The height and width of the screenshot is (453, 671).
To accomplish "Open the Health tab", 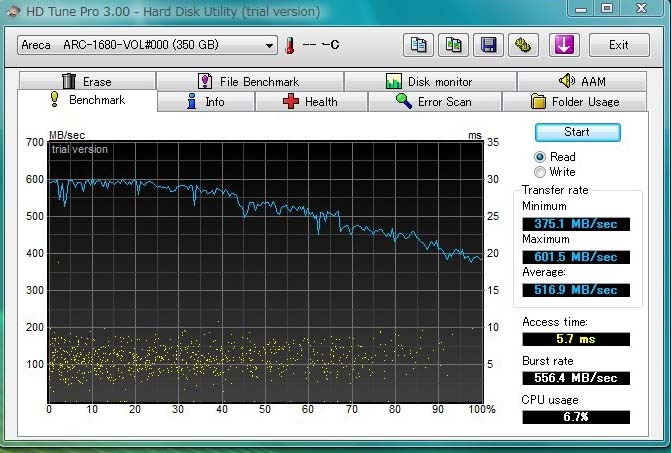I will pyautogui.click(x=311, y=101).
